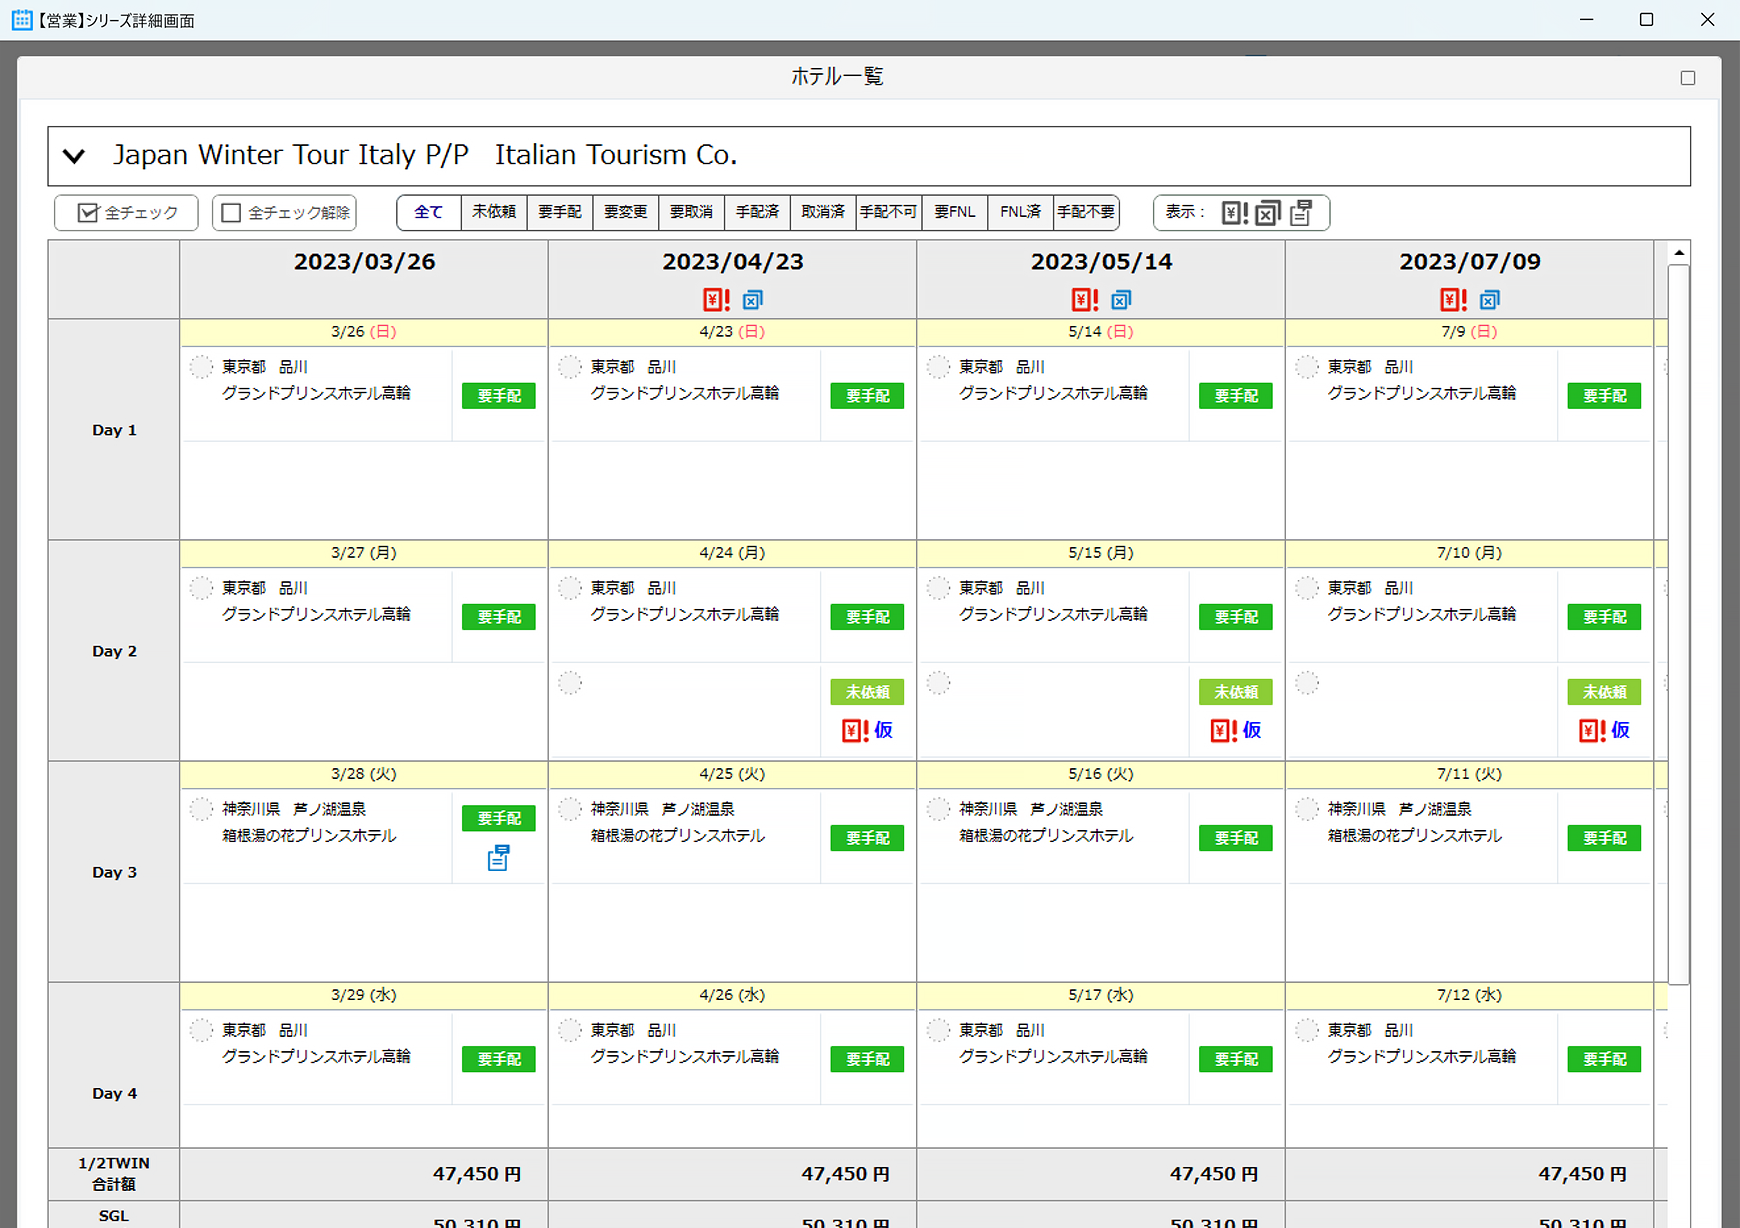Viewport: 1740px width, 1228px height.
Task: Click the yen alert icon in 4/24 cell
Action: tap(855, 731)
